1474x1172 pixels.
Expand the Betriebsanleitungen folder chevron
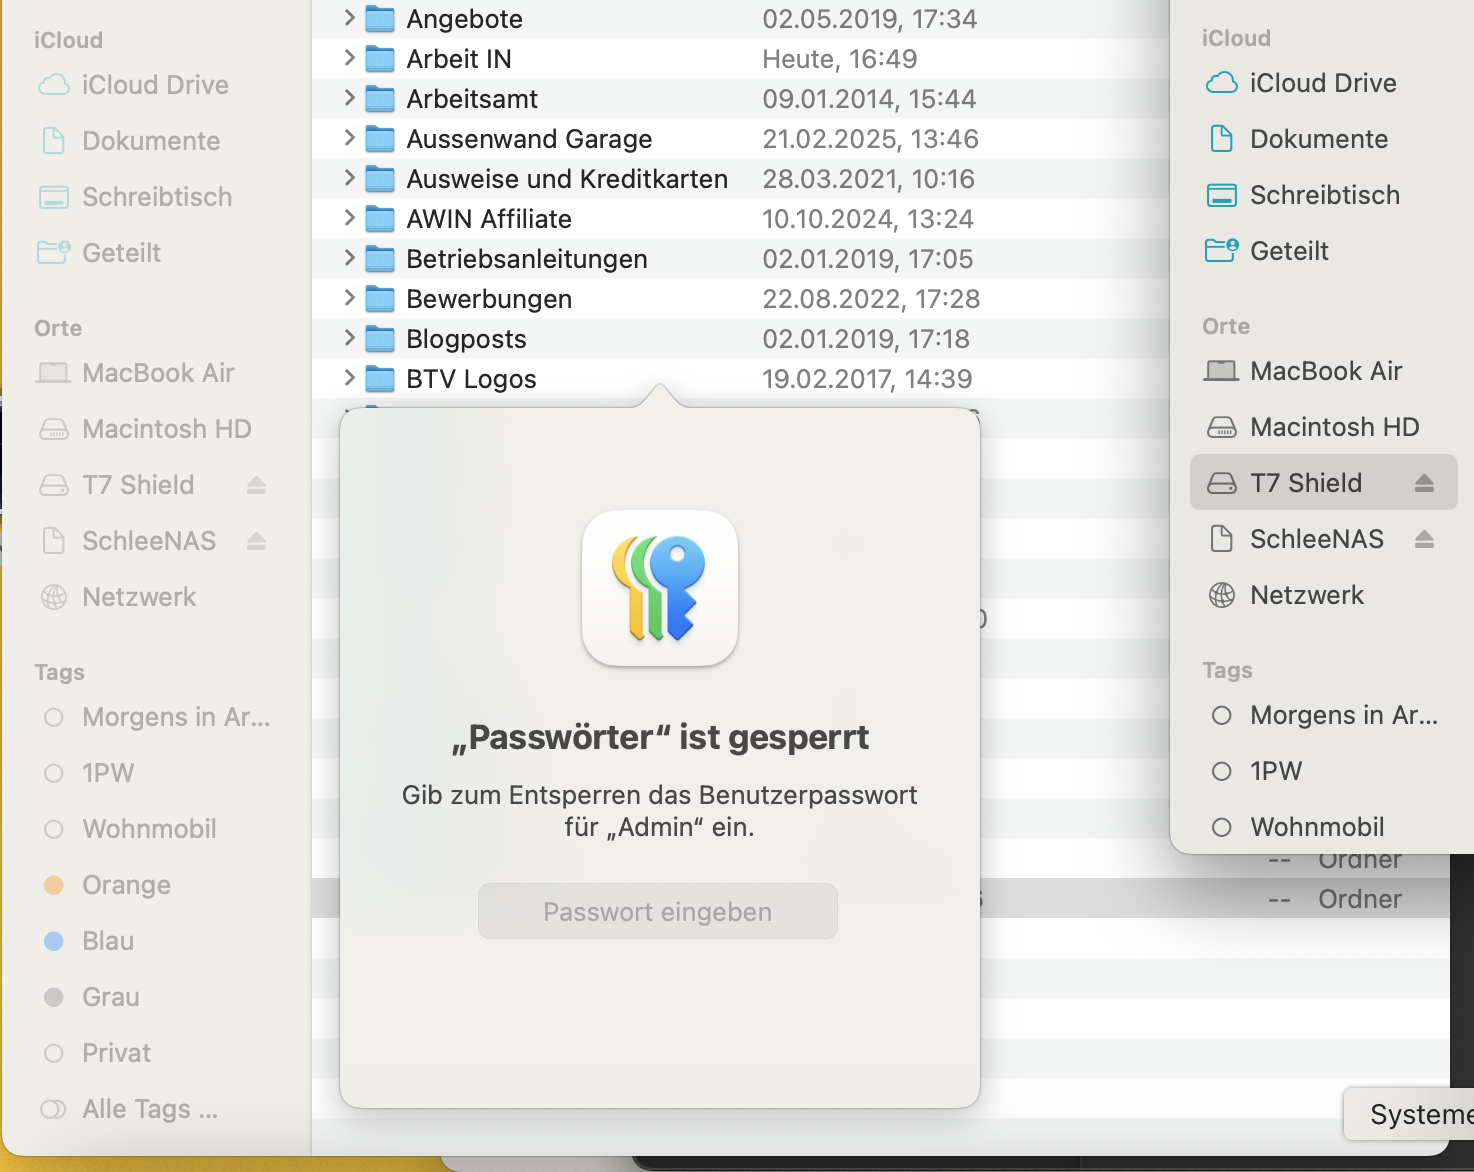point(349,258)
